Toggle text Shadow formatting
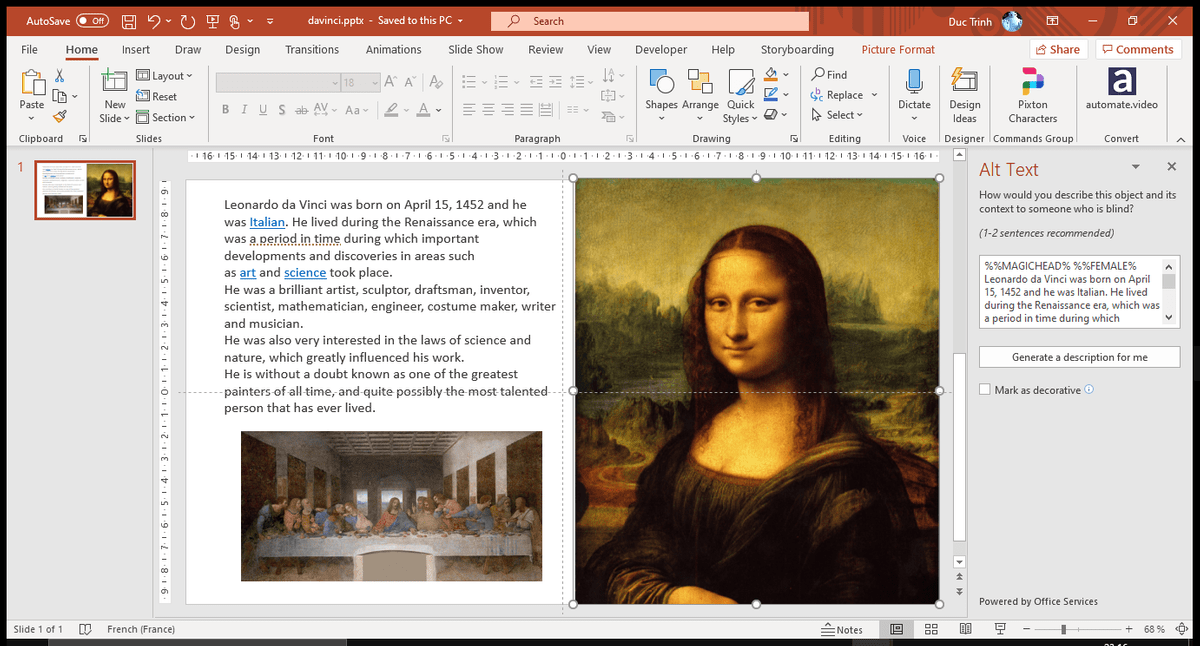The height and width of the screenshot is (646, 1200). click(282, 110)
